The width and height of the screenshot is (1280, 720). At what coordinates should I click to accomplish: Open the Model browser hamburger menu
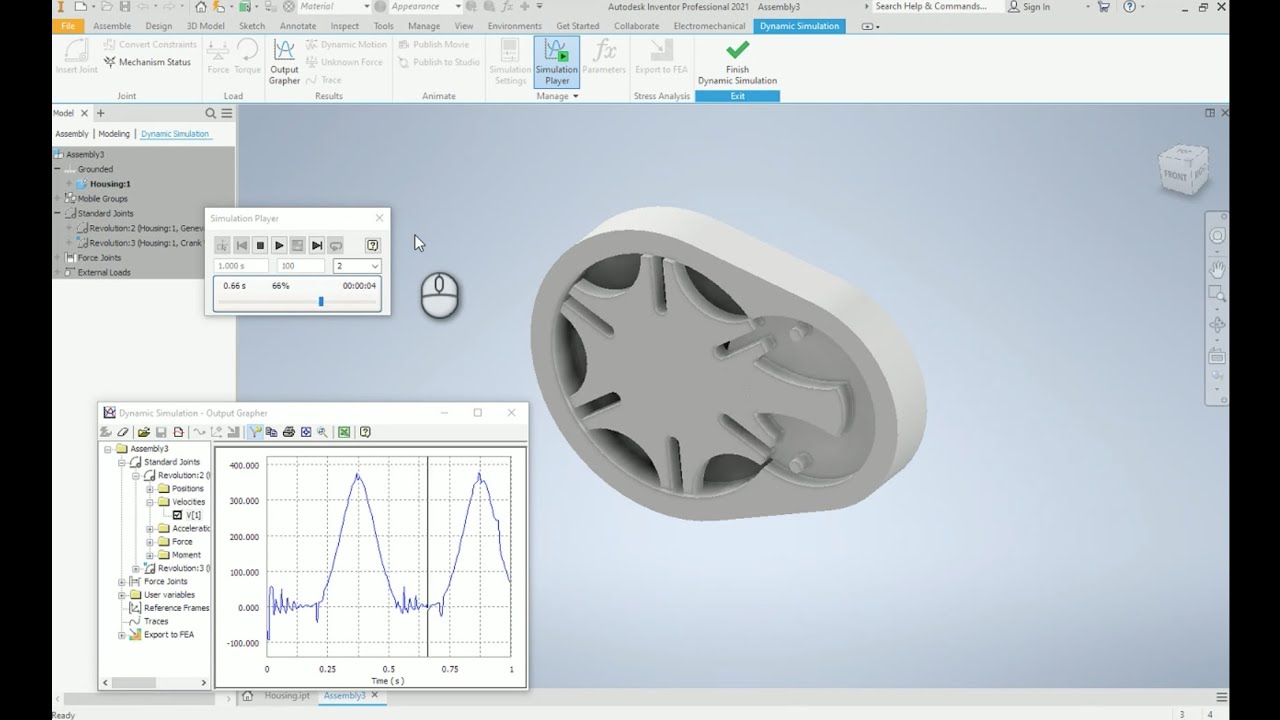[226, 113]
